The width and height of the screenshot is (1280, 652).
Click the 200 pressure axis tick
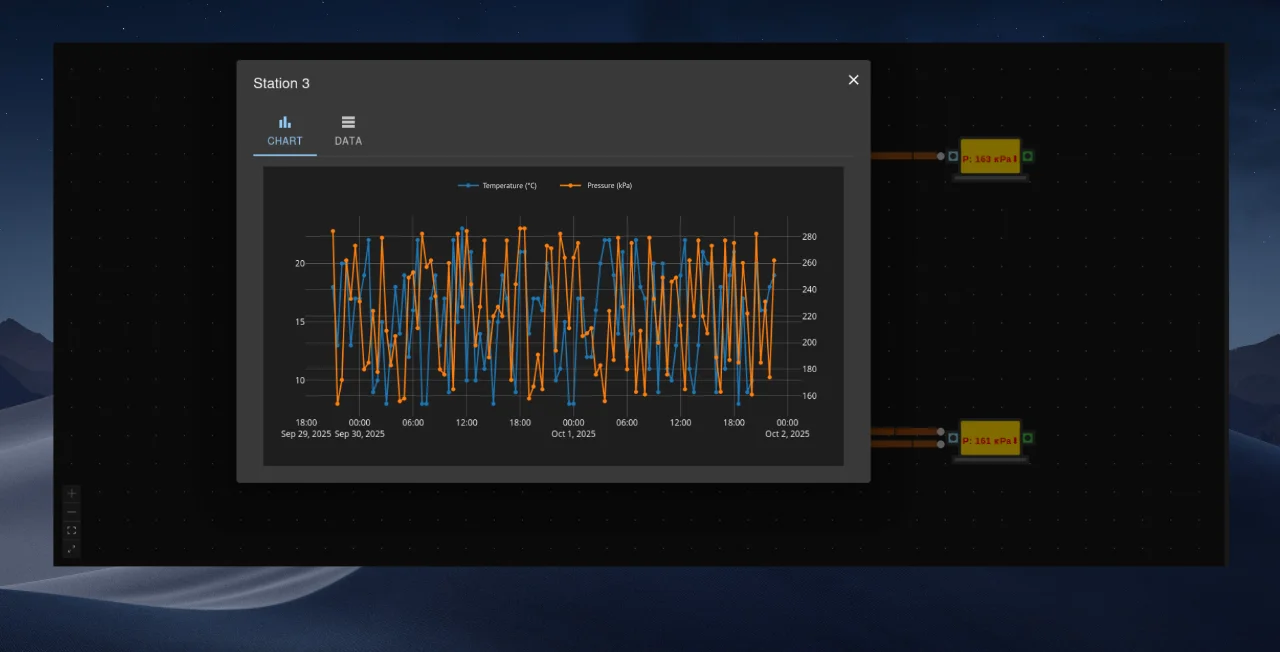click(x=809, y=343)
